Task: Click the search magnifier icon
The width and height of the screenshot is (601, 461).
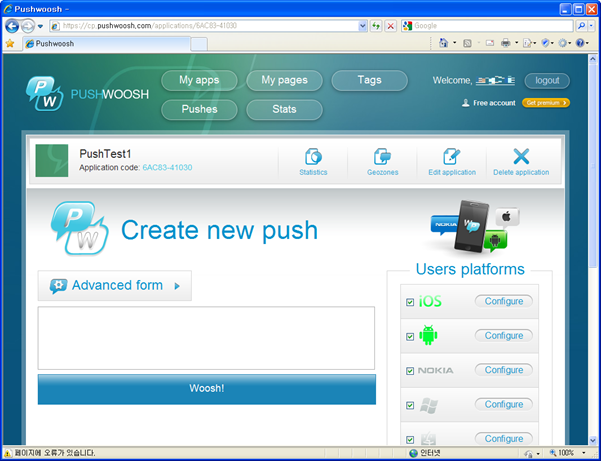Action: [x=581, y=26]
